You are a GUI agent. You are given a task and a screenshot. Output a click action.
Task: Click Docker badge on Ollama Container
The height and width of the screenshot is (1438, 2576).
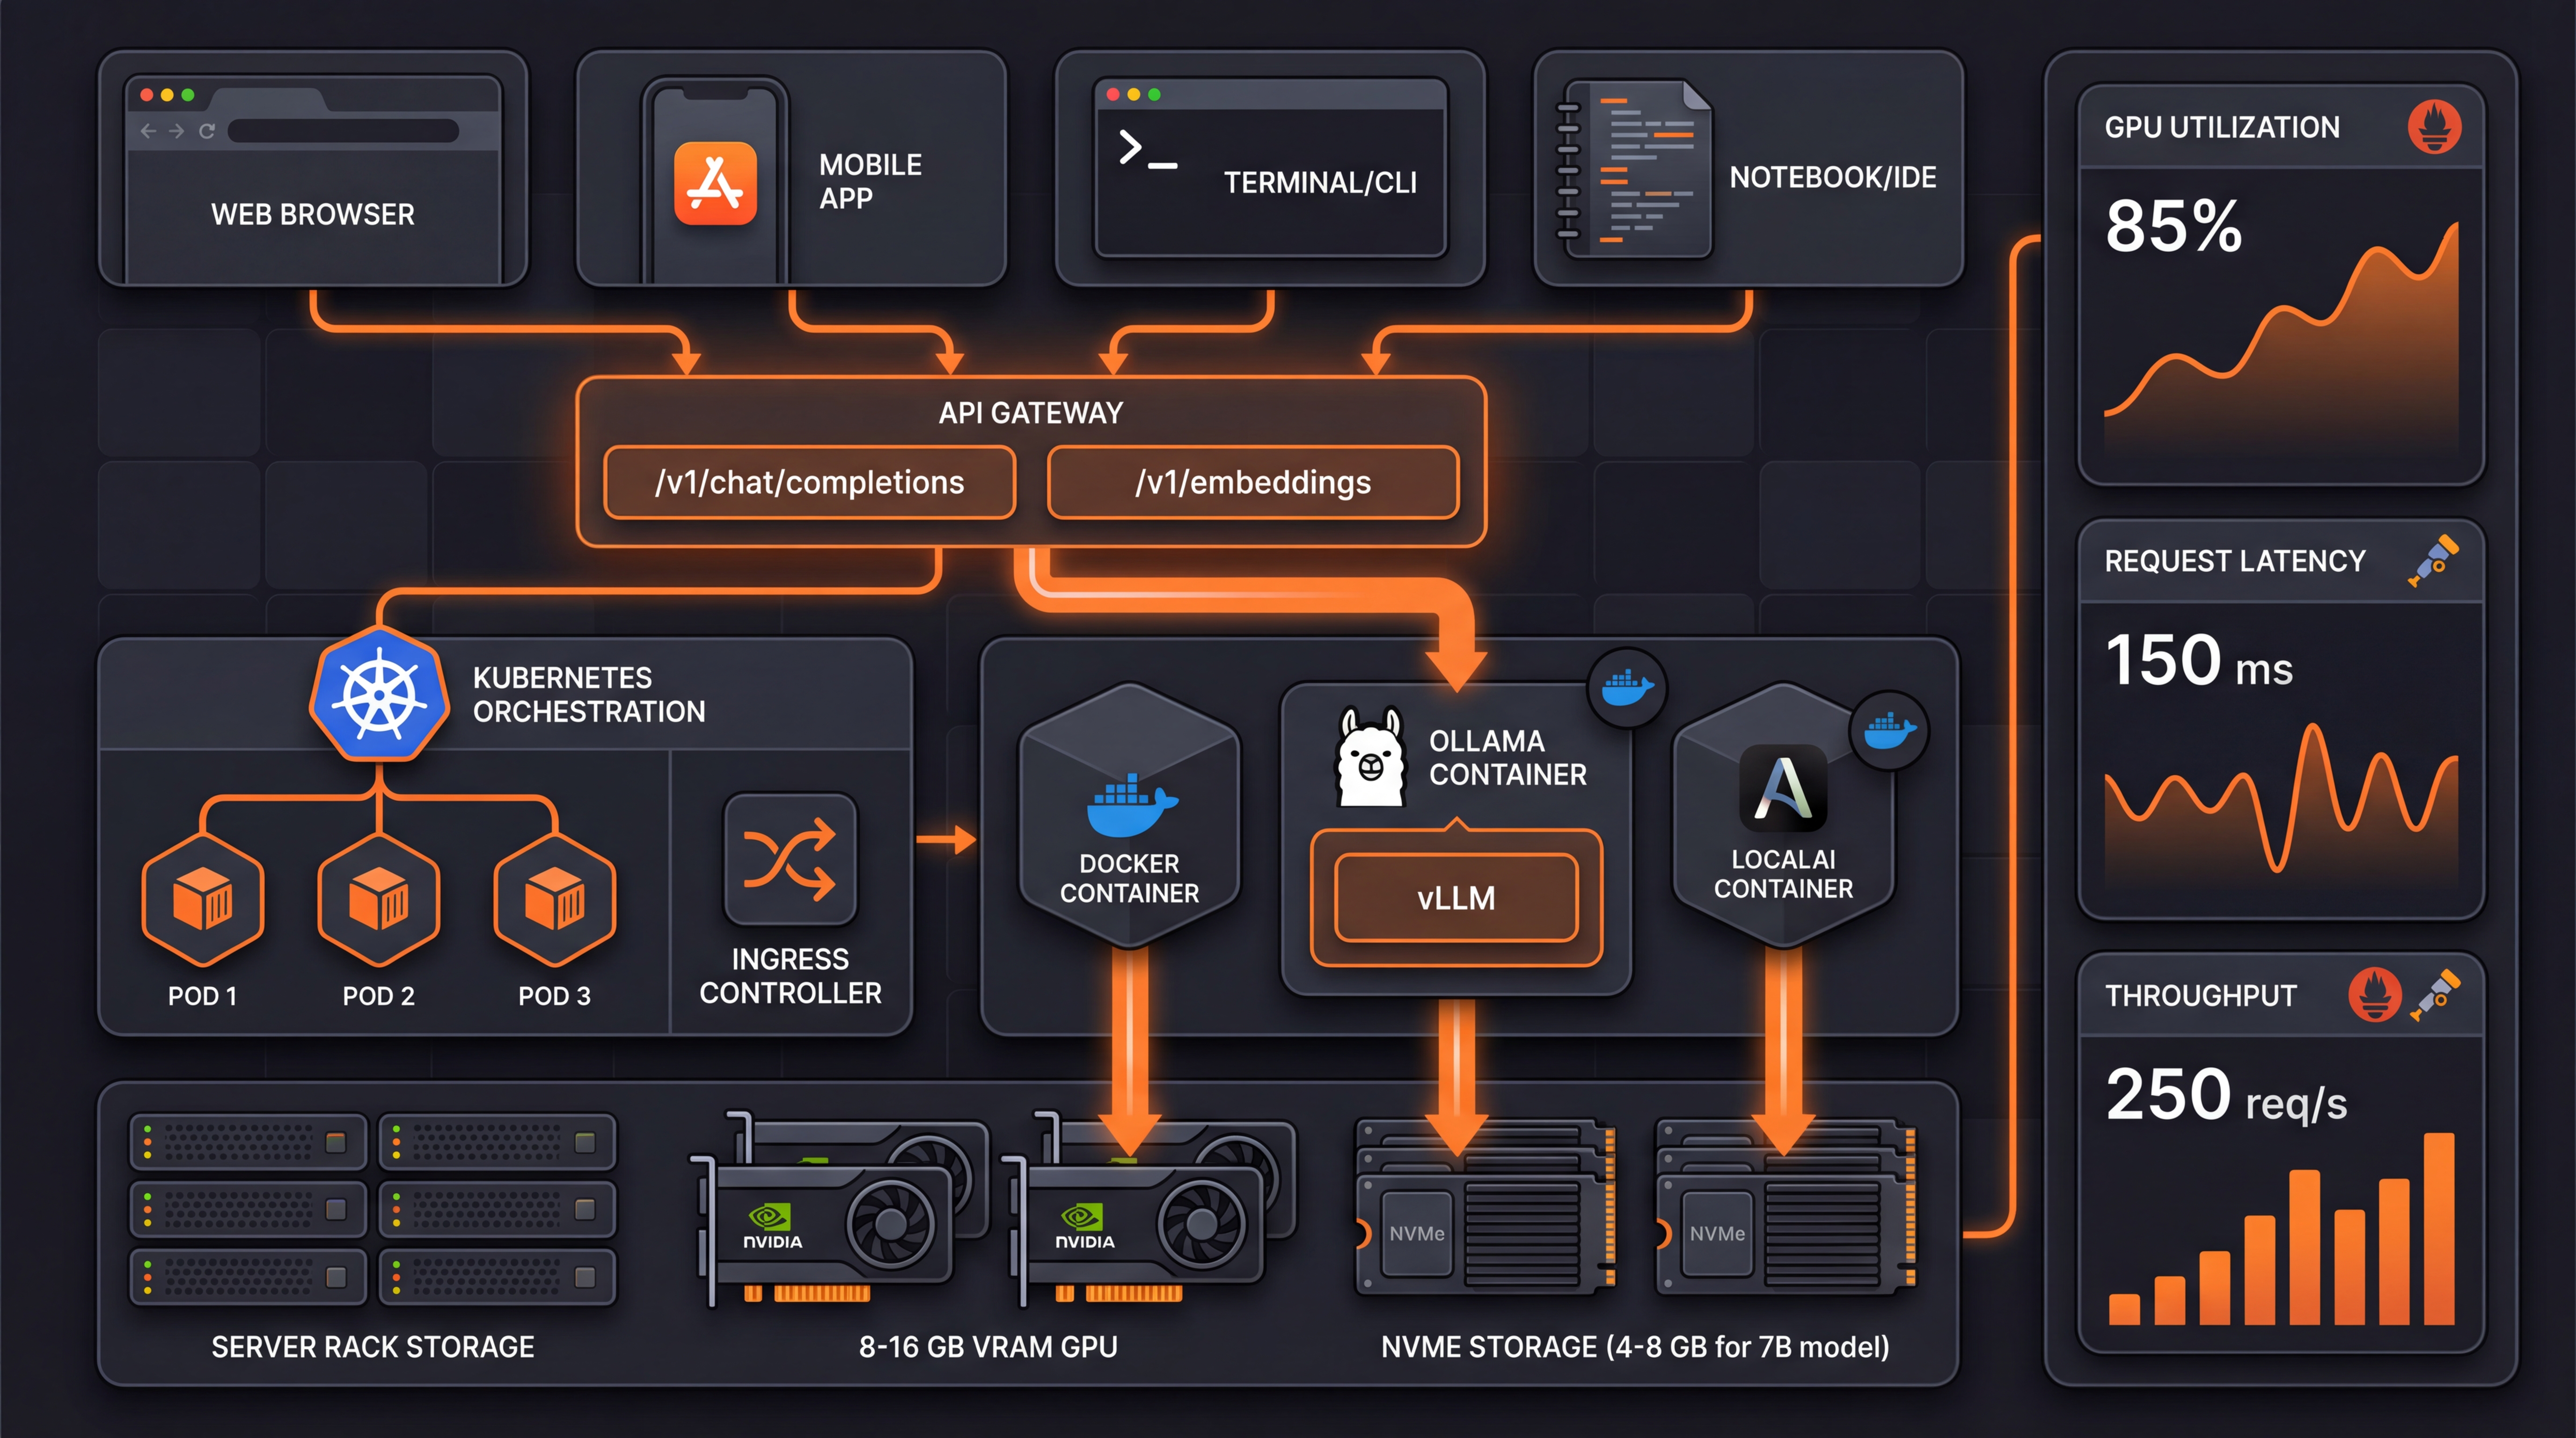(1627, 688)
